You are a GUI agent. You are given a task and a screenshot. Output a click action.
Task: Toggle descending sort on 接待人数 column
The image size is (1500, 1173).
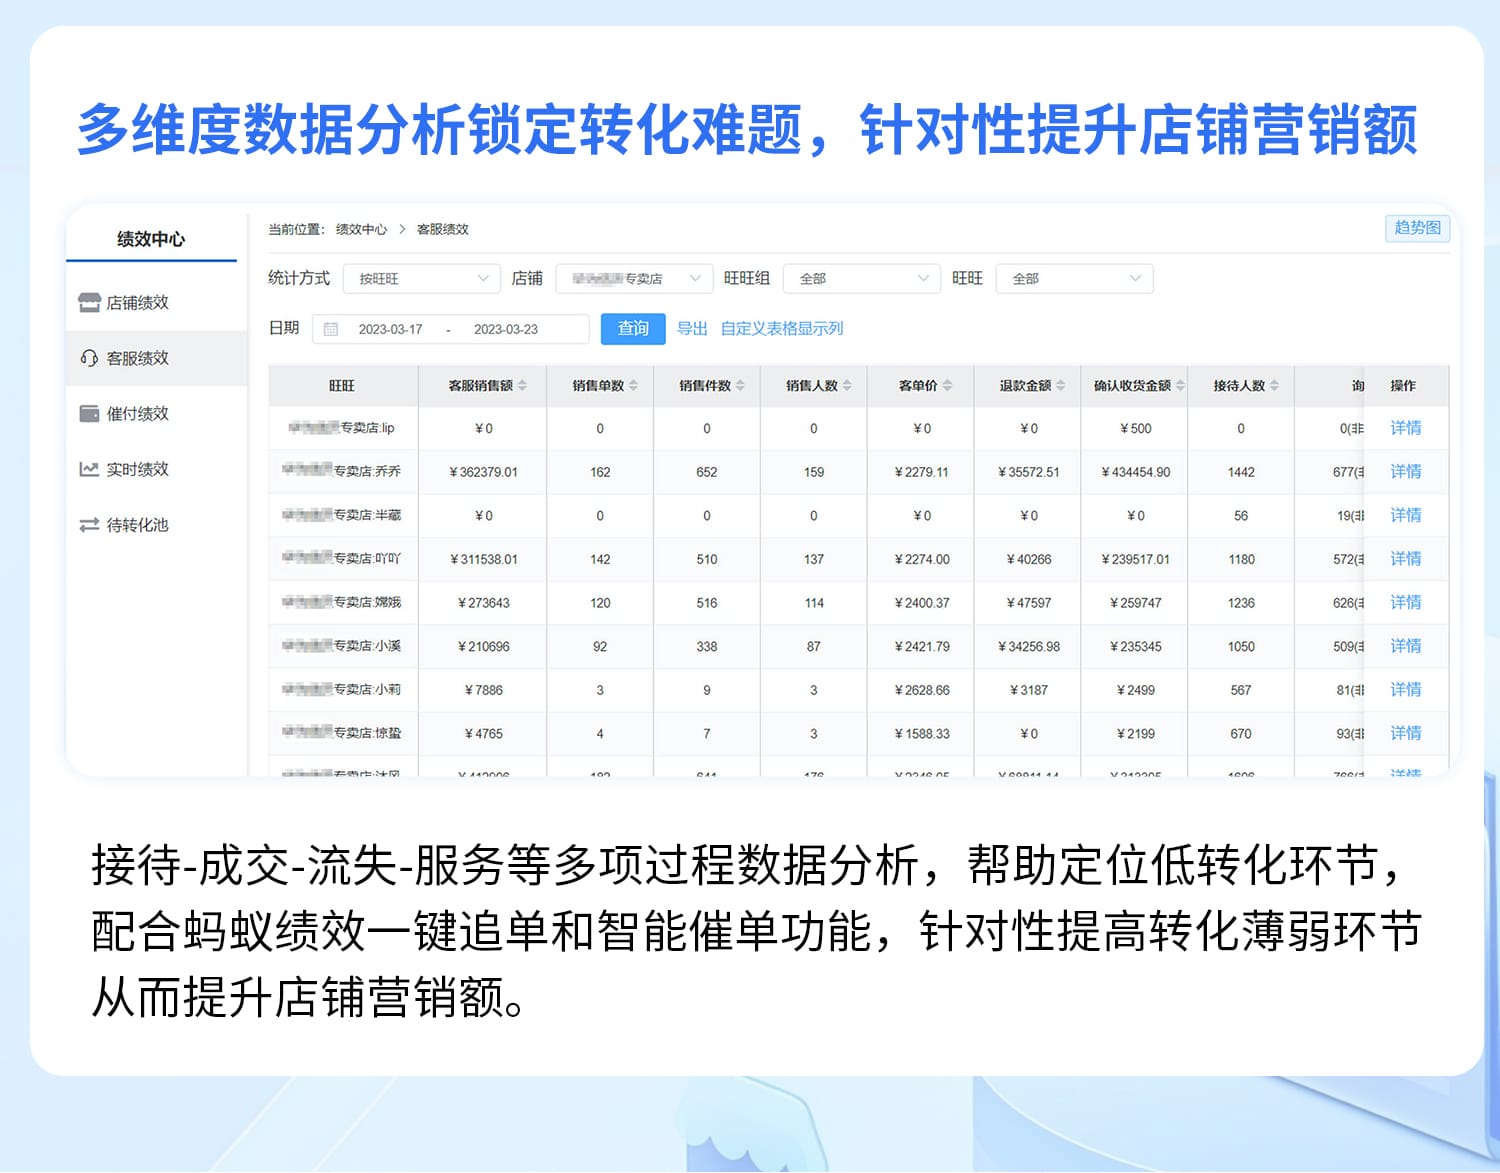(1273, 384)
